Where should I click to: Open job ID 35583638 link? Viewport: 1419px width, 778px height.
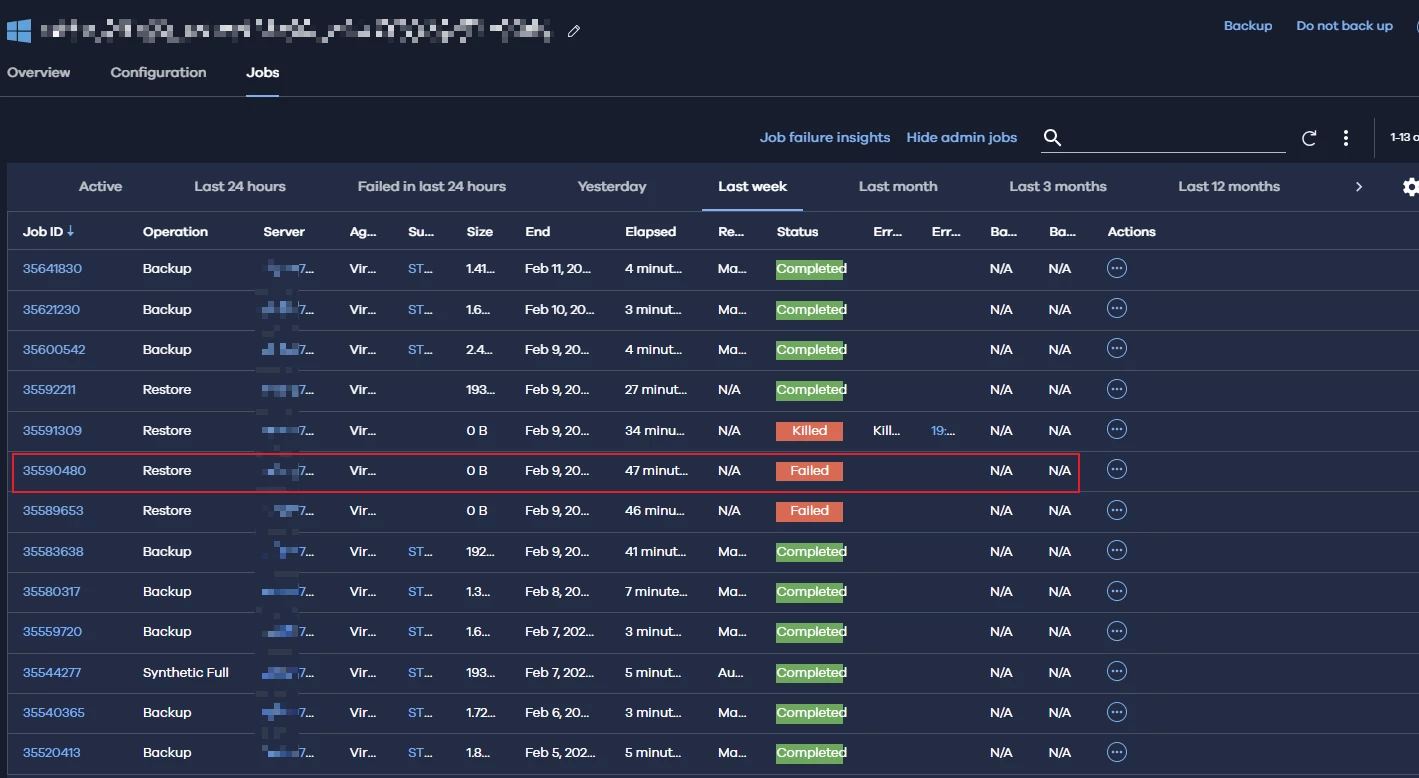click(53, 552)
